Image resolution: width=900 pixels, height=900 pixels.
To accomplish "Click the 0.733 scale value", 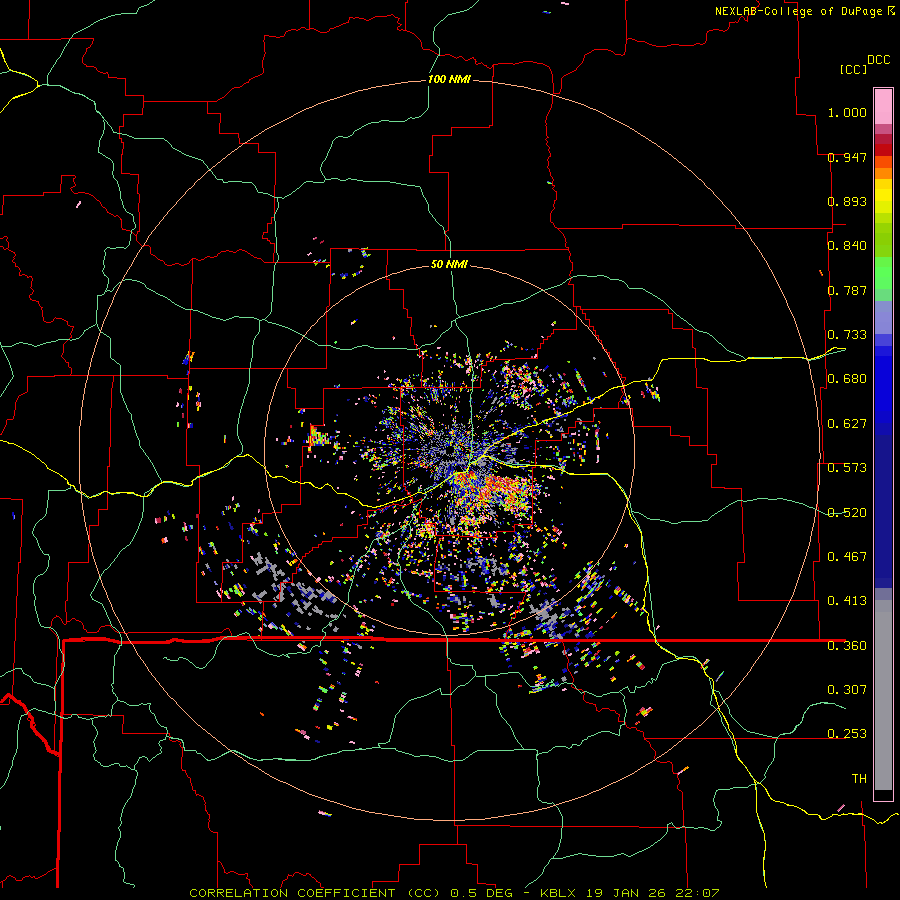I will 847,335.
